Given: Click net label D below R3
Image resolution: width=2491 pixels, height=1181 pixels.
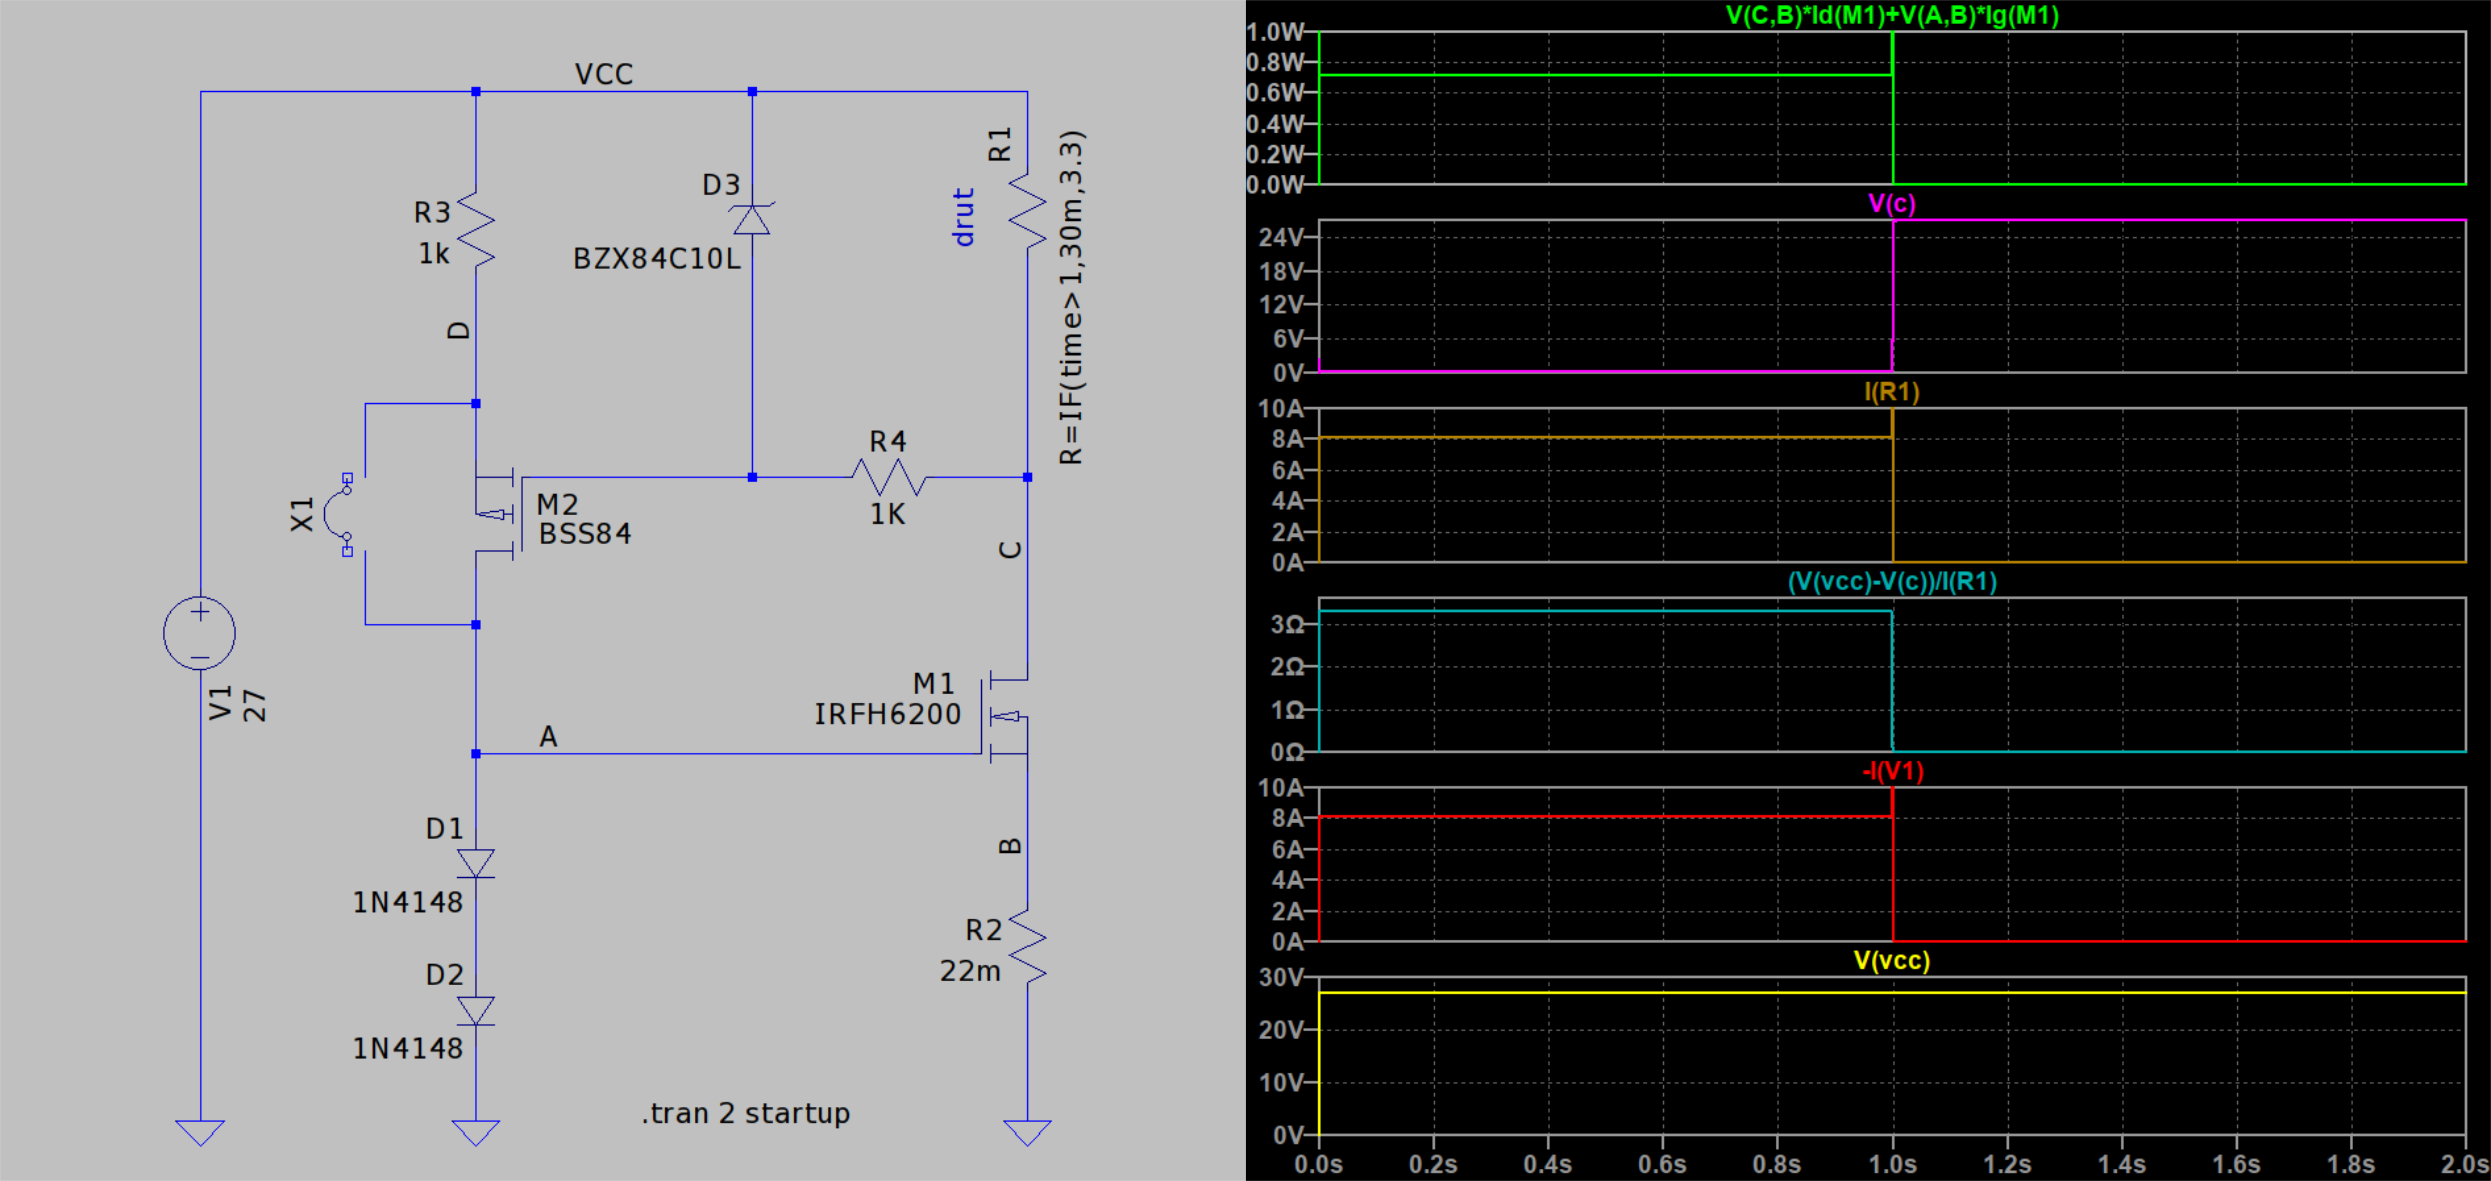Looking at the screenshot, I should click(x=458, y=331).
